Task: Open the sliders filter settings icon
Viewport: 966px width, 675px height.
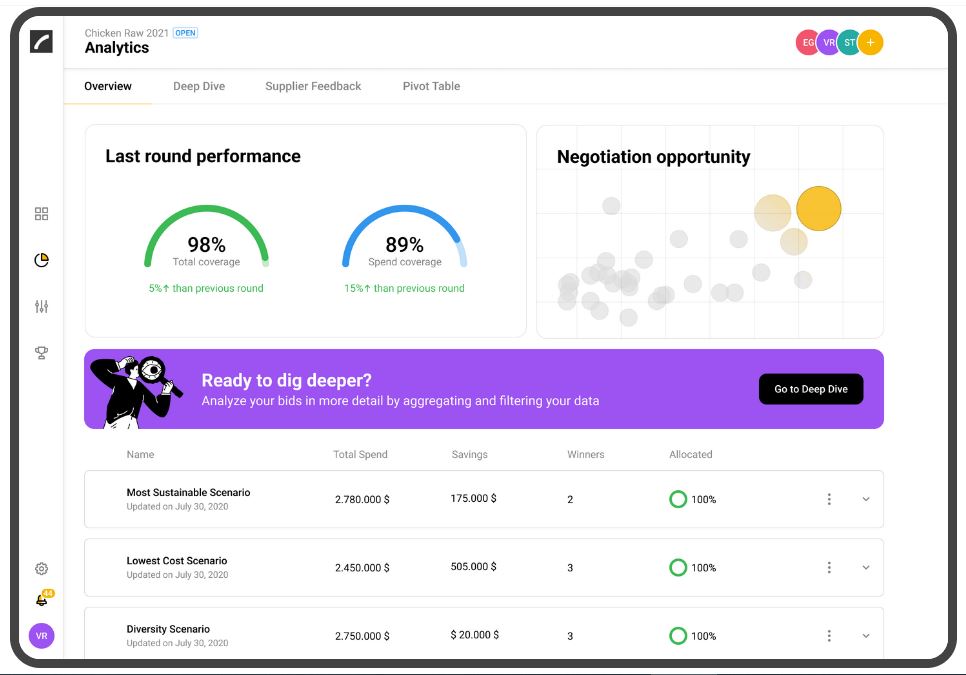Action: [41, 306]
